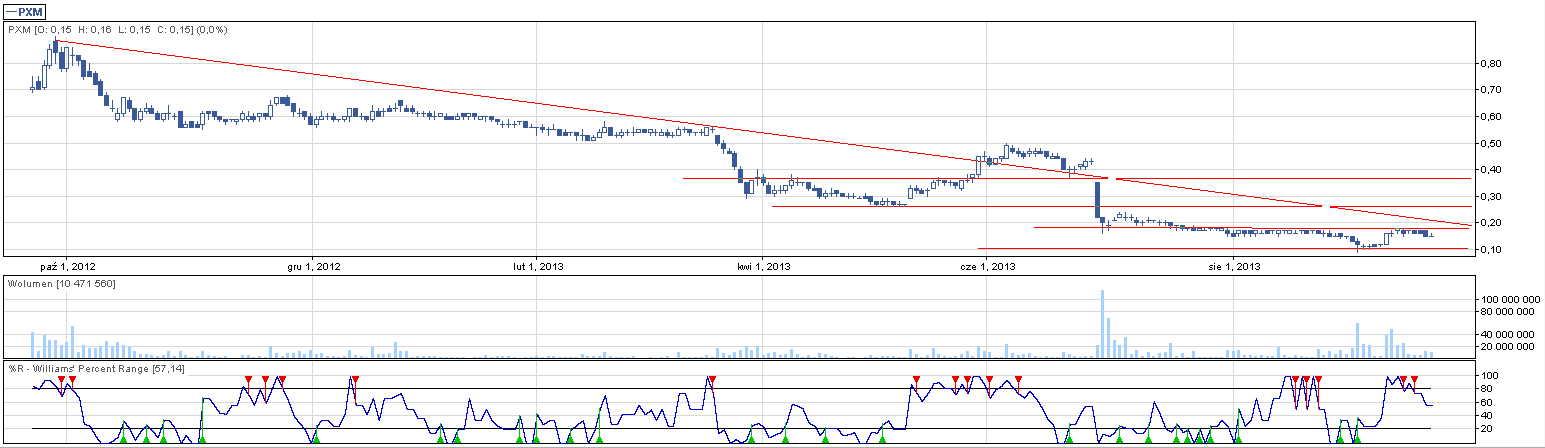
Task: Click the large falling candle in mid-June 2013
Action: (x=1098, y=200)
